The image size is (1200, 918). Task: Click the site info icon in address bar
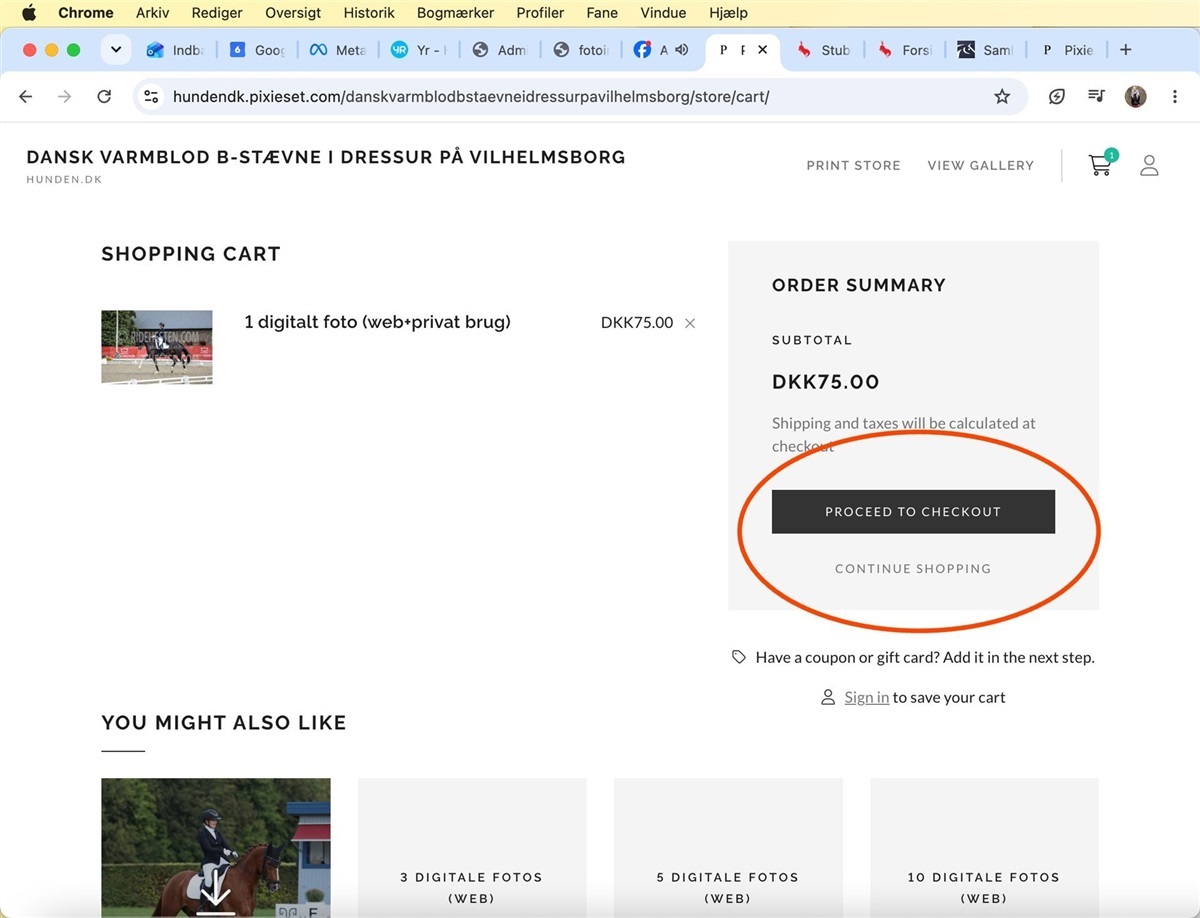151,97
